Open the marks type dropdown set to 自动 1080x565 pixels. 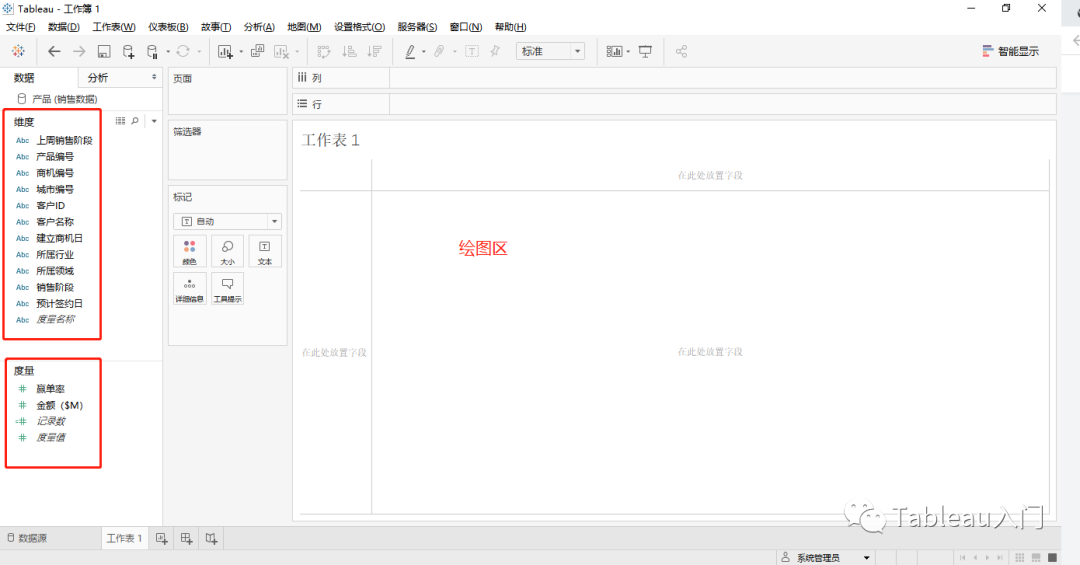[x=227, y=221]
